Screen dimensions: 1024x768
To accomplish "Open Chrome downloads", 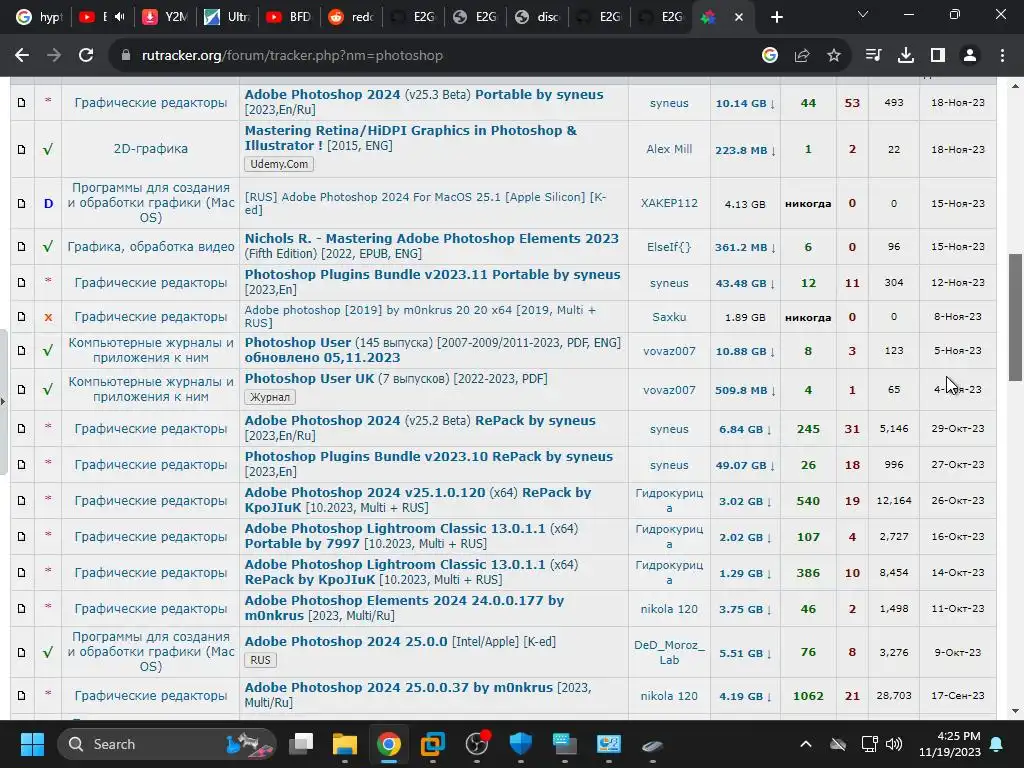I will [906, 56].
